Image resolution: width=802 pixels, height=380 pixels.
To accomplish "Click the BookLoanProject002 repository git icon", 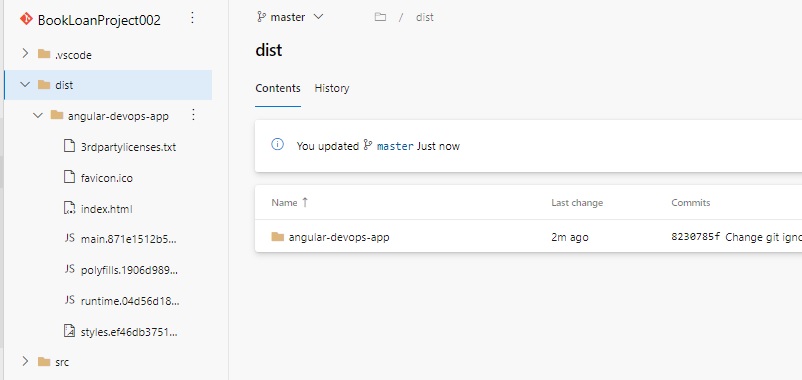I will (x=26, y=19).
